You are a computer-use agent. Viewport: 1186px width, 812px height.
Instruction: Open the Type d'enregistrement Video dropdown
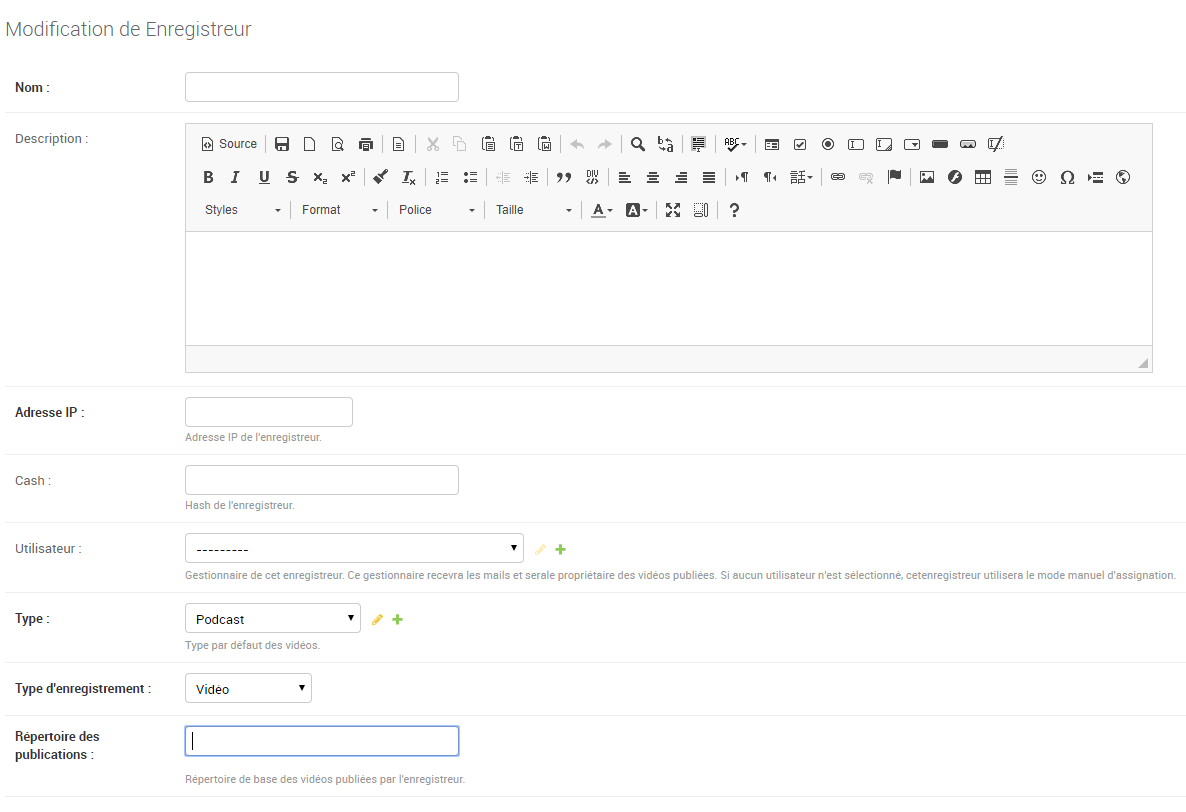pyautogui.click(x=248, y=688)
